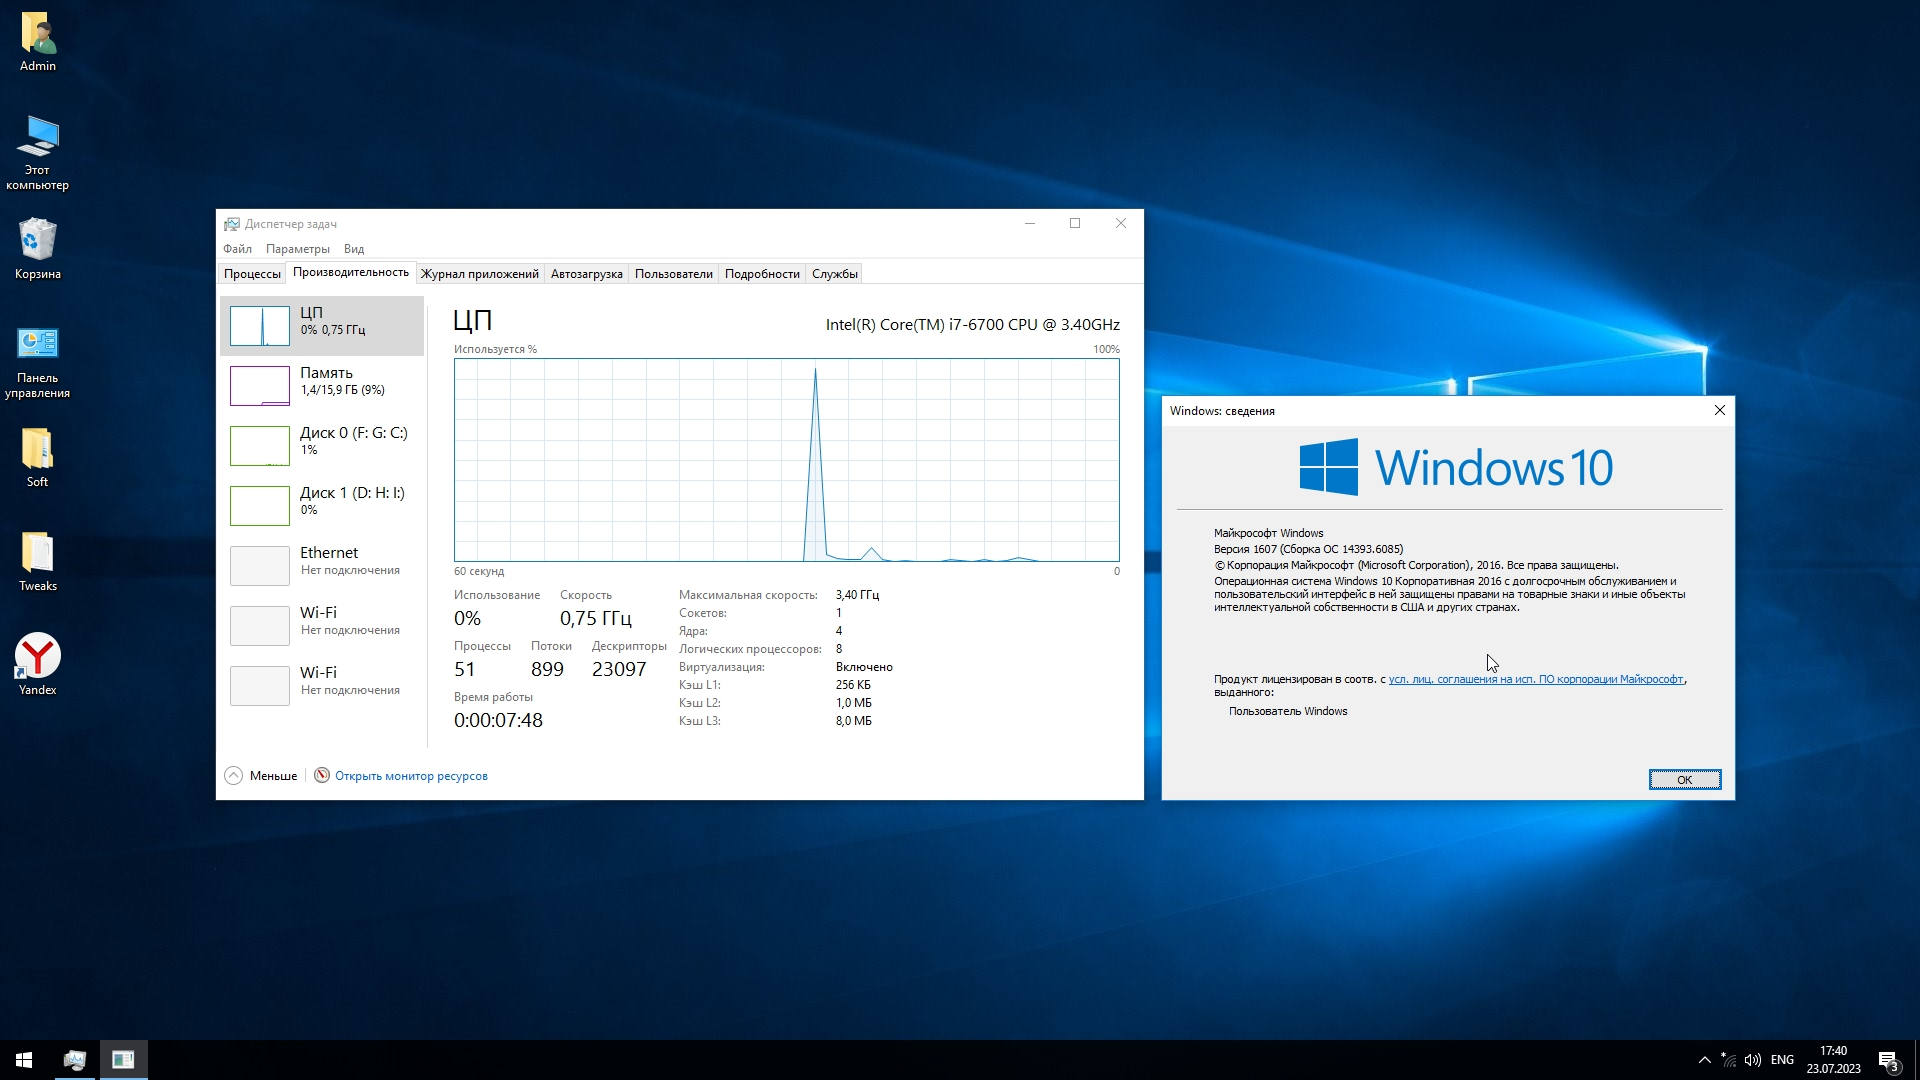Viewport: 1920px width, 1080px height.
Task: Expand hidden system tray icons chevron
Action: 1704,1060
